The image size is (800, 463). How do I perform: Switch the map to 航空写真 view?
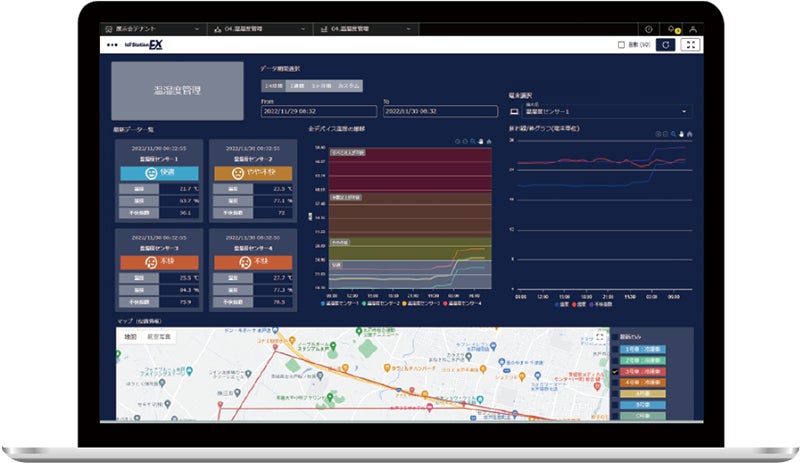159,338
